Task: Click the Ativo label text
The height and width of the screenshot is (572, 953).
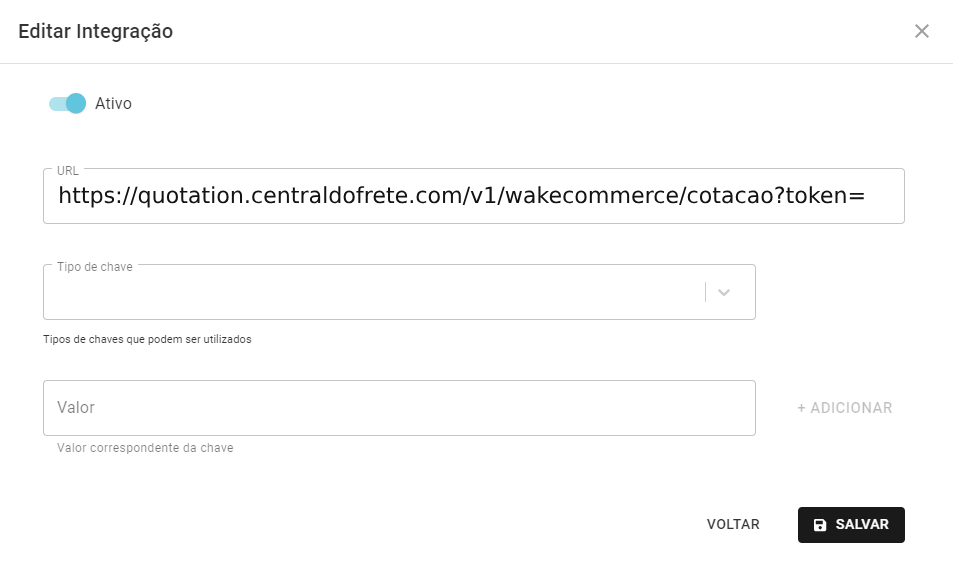Action: (113, 103)
